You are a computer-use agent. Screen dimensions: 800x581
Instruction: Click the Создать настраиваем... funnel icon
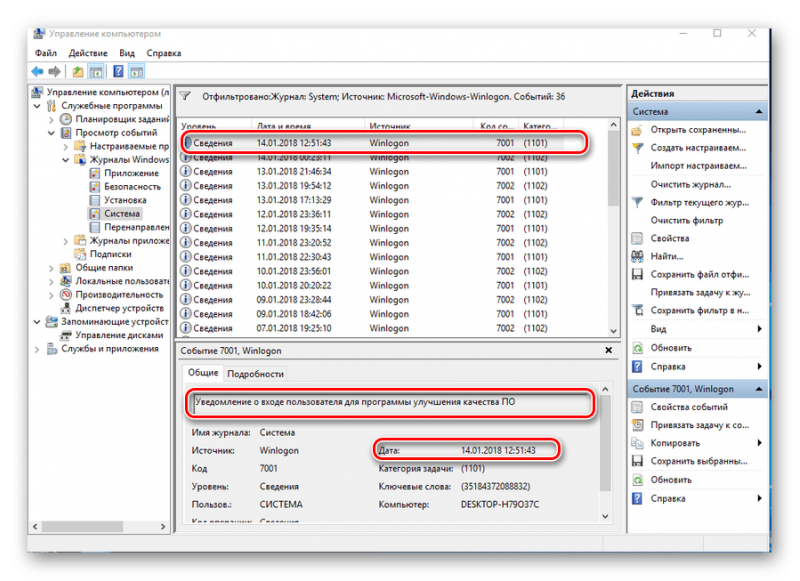coord(637,148)
